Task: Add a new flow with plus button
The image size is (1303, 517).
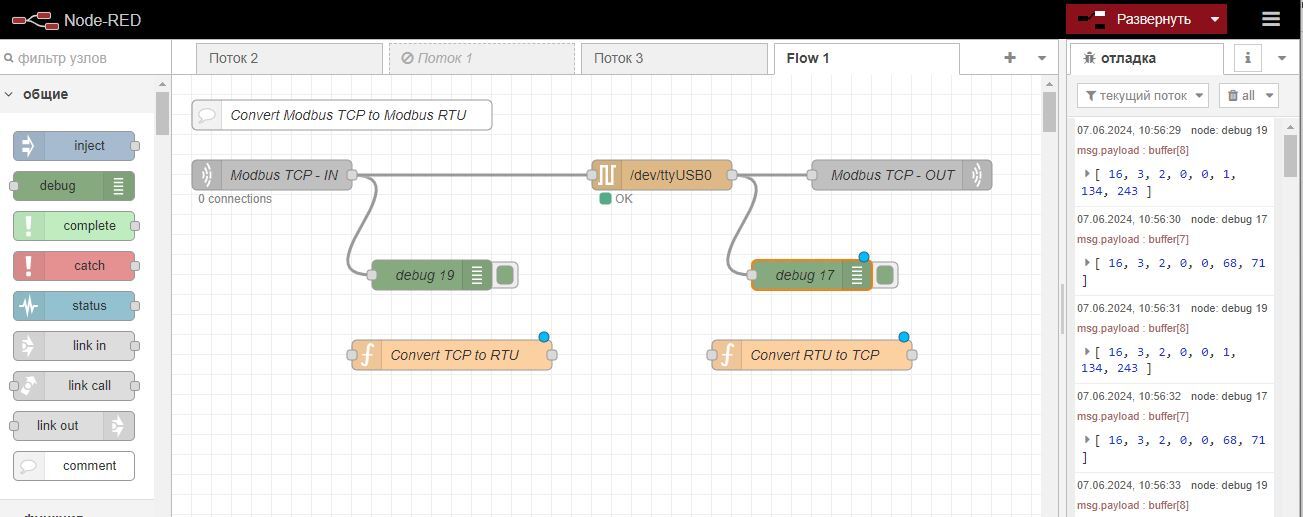Action: tap(1010, 58)
